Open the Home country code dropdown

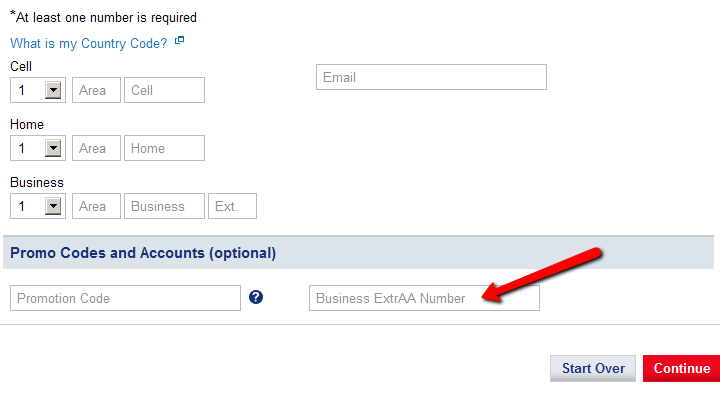tap(53, 148)
